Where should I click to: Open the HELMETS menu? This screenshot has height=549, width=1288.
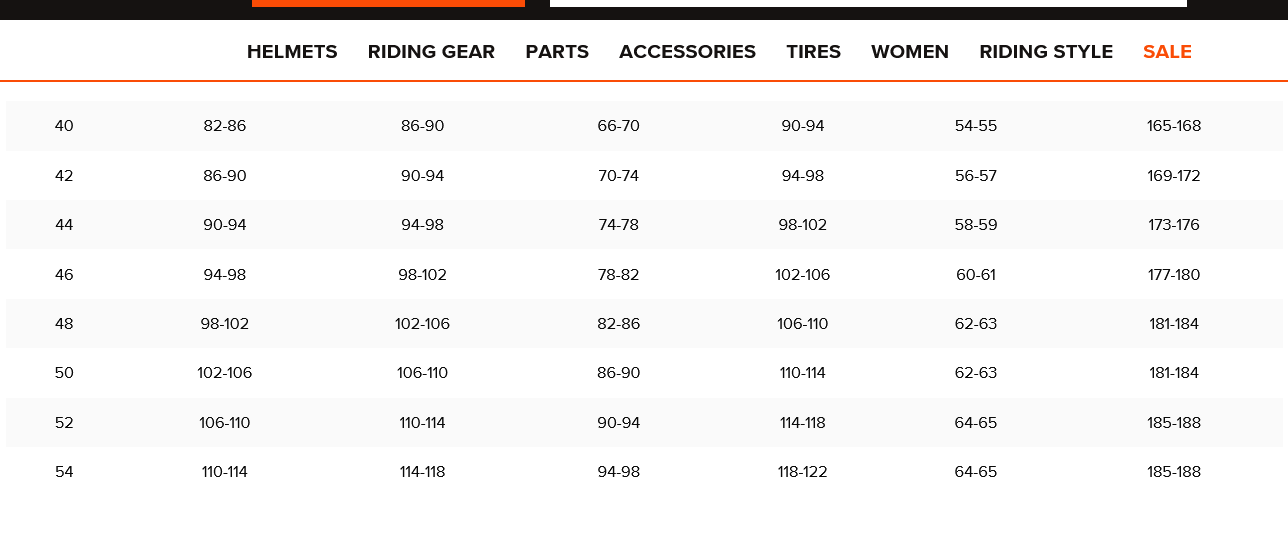click(292, 52)
